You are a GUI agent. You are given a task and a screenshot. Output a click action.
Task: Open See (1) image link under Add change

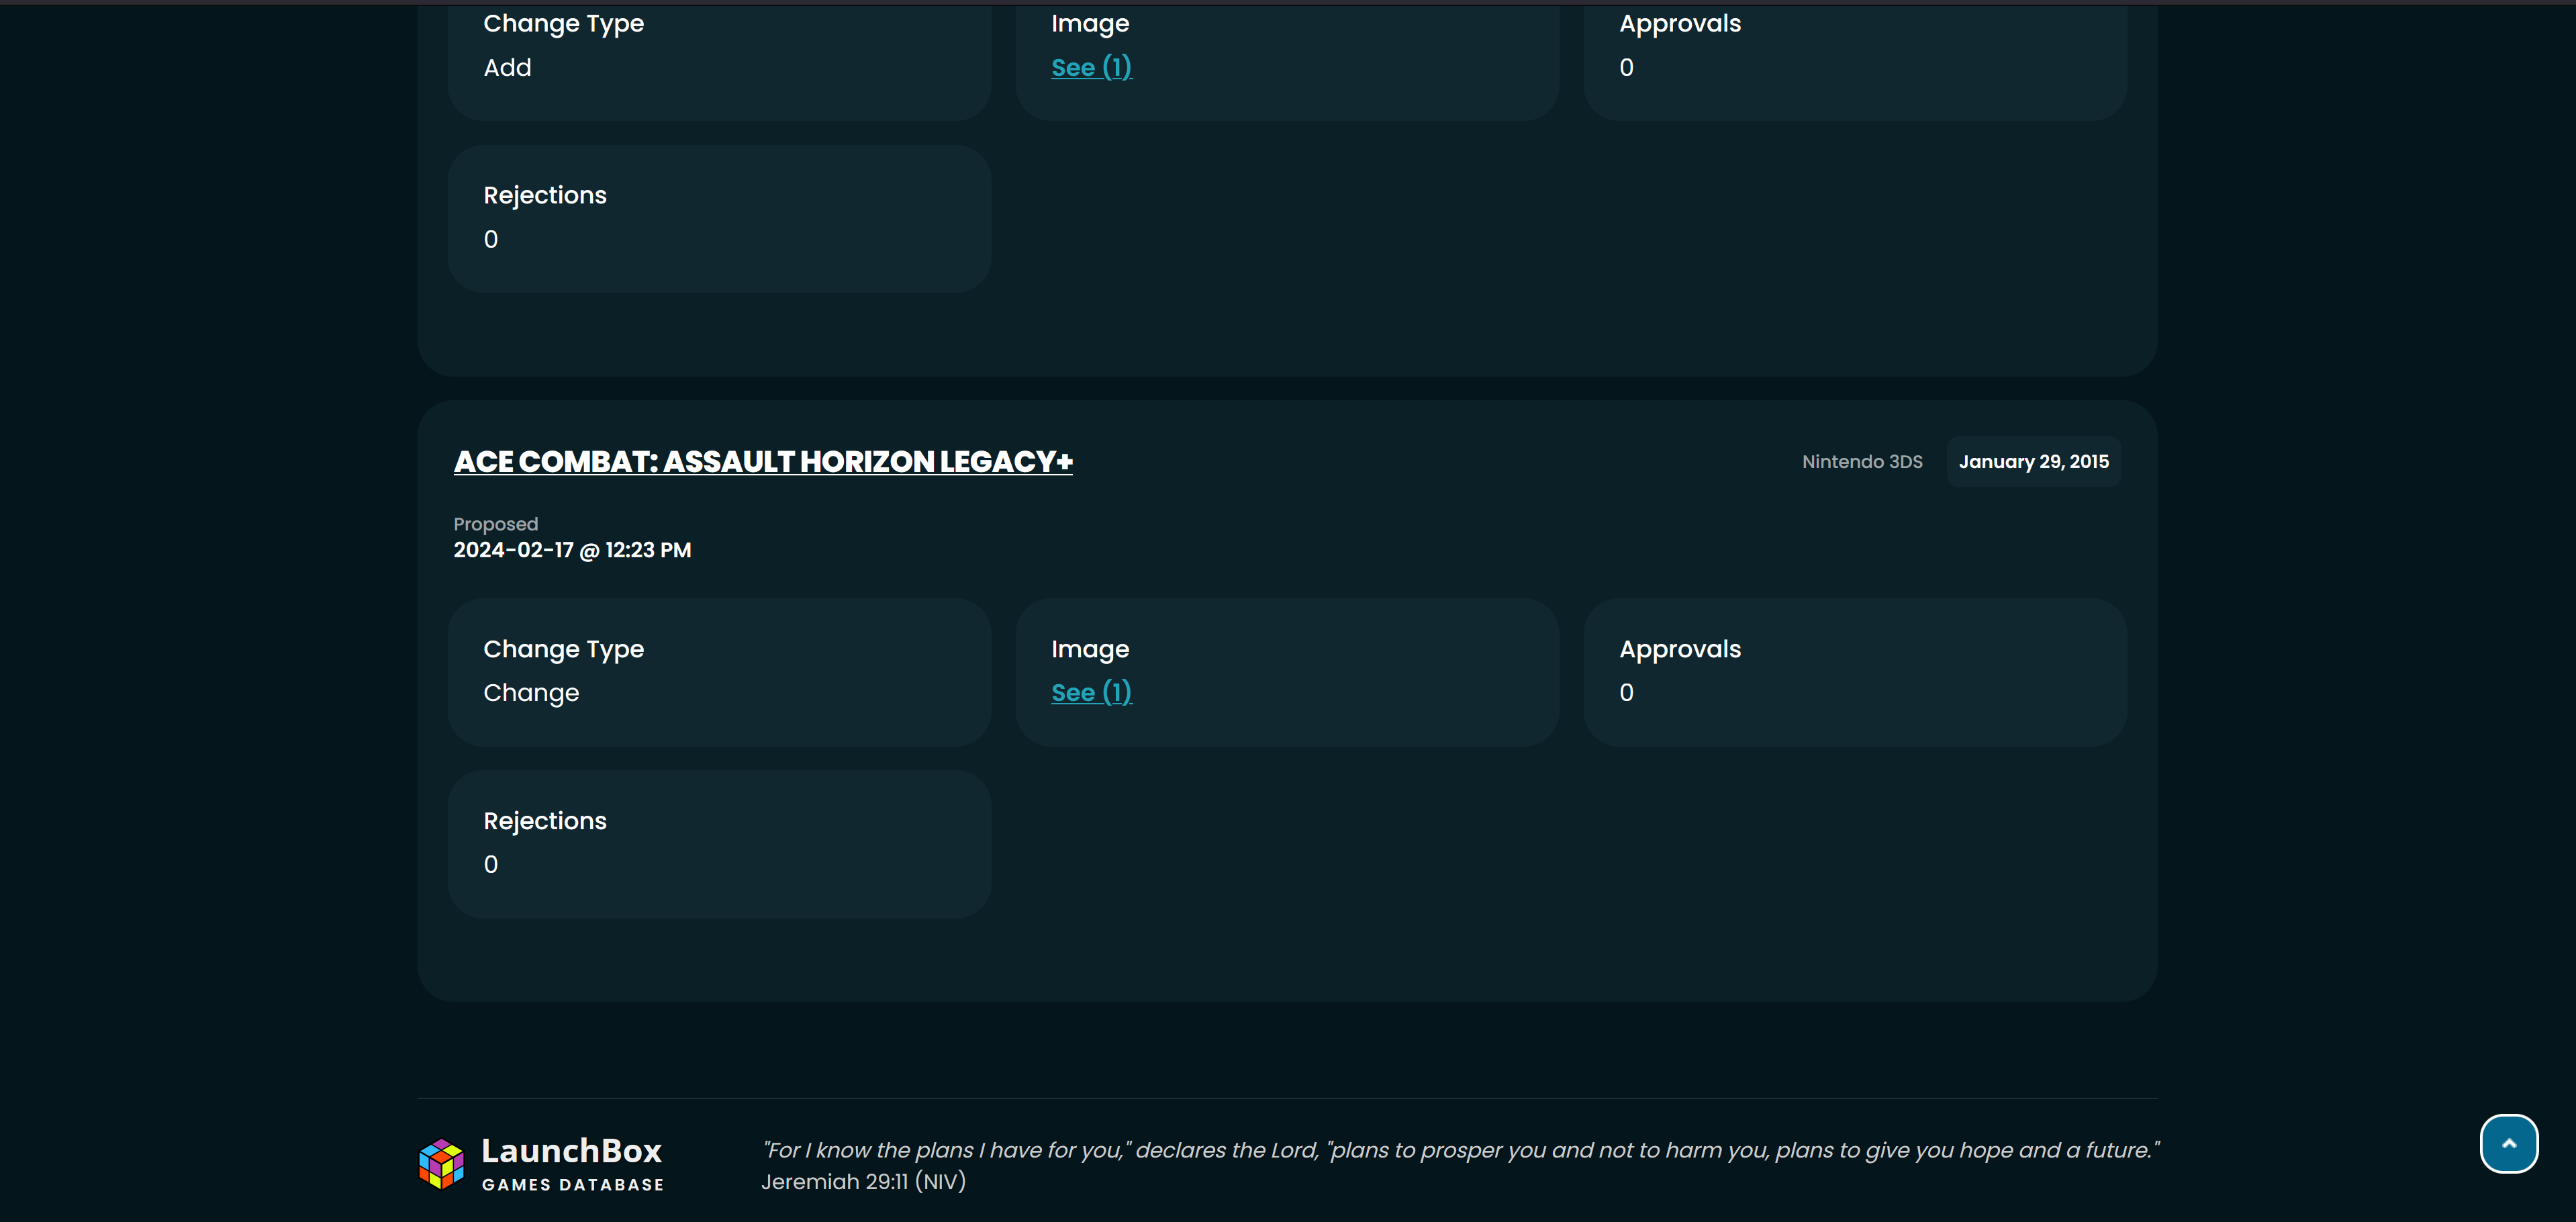click(x=1091, y=67)
